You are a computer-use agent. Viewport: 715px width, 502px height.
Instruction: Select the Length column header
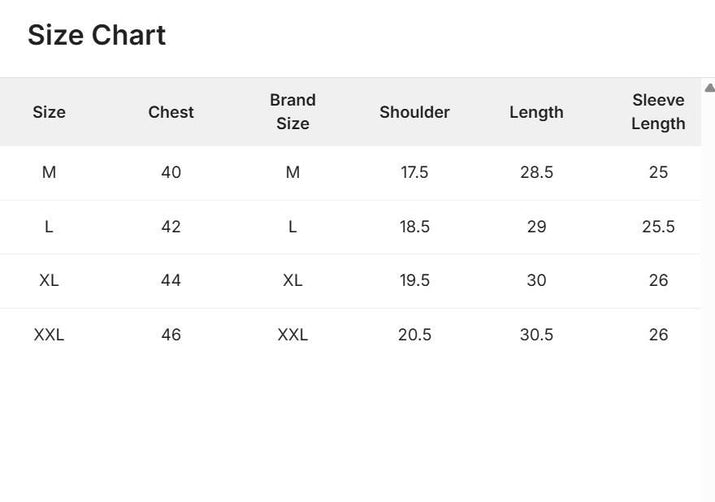click(536, 112)
